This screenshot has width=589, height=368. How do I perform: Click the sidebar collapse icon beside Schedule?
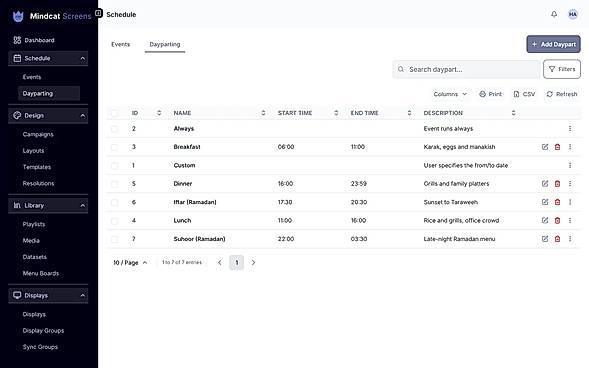[x=98, y=14]
